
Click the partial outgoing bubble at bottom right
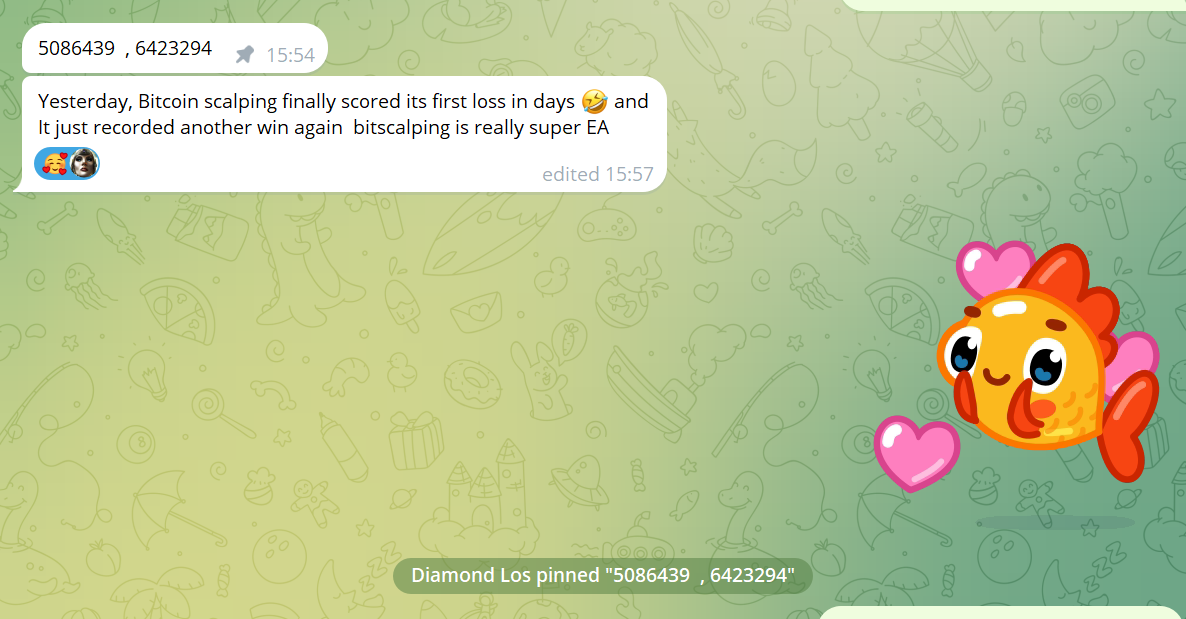pos(1002,613)
